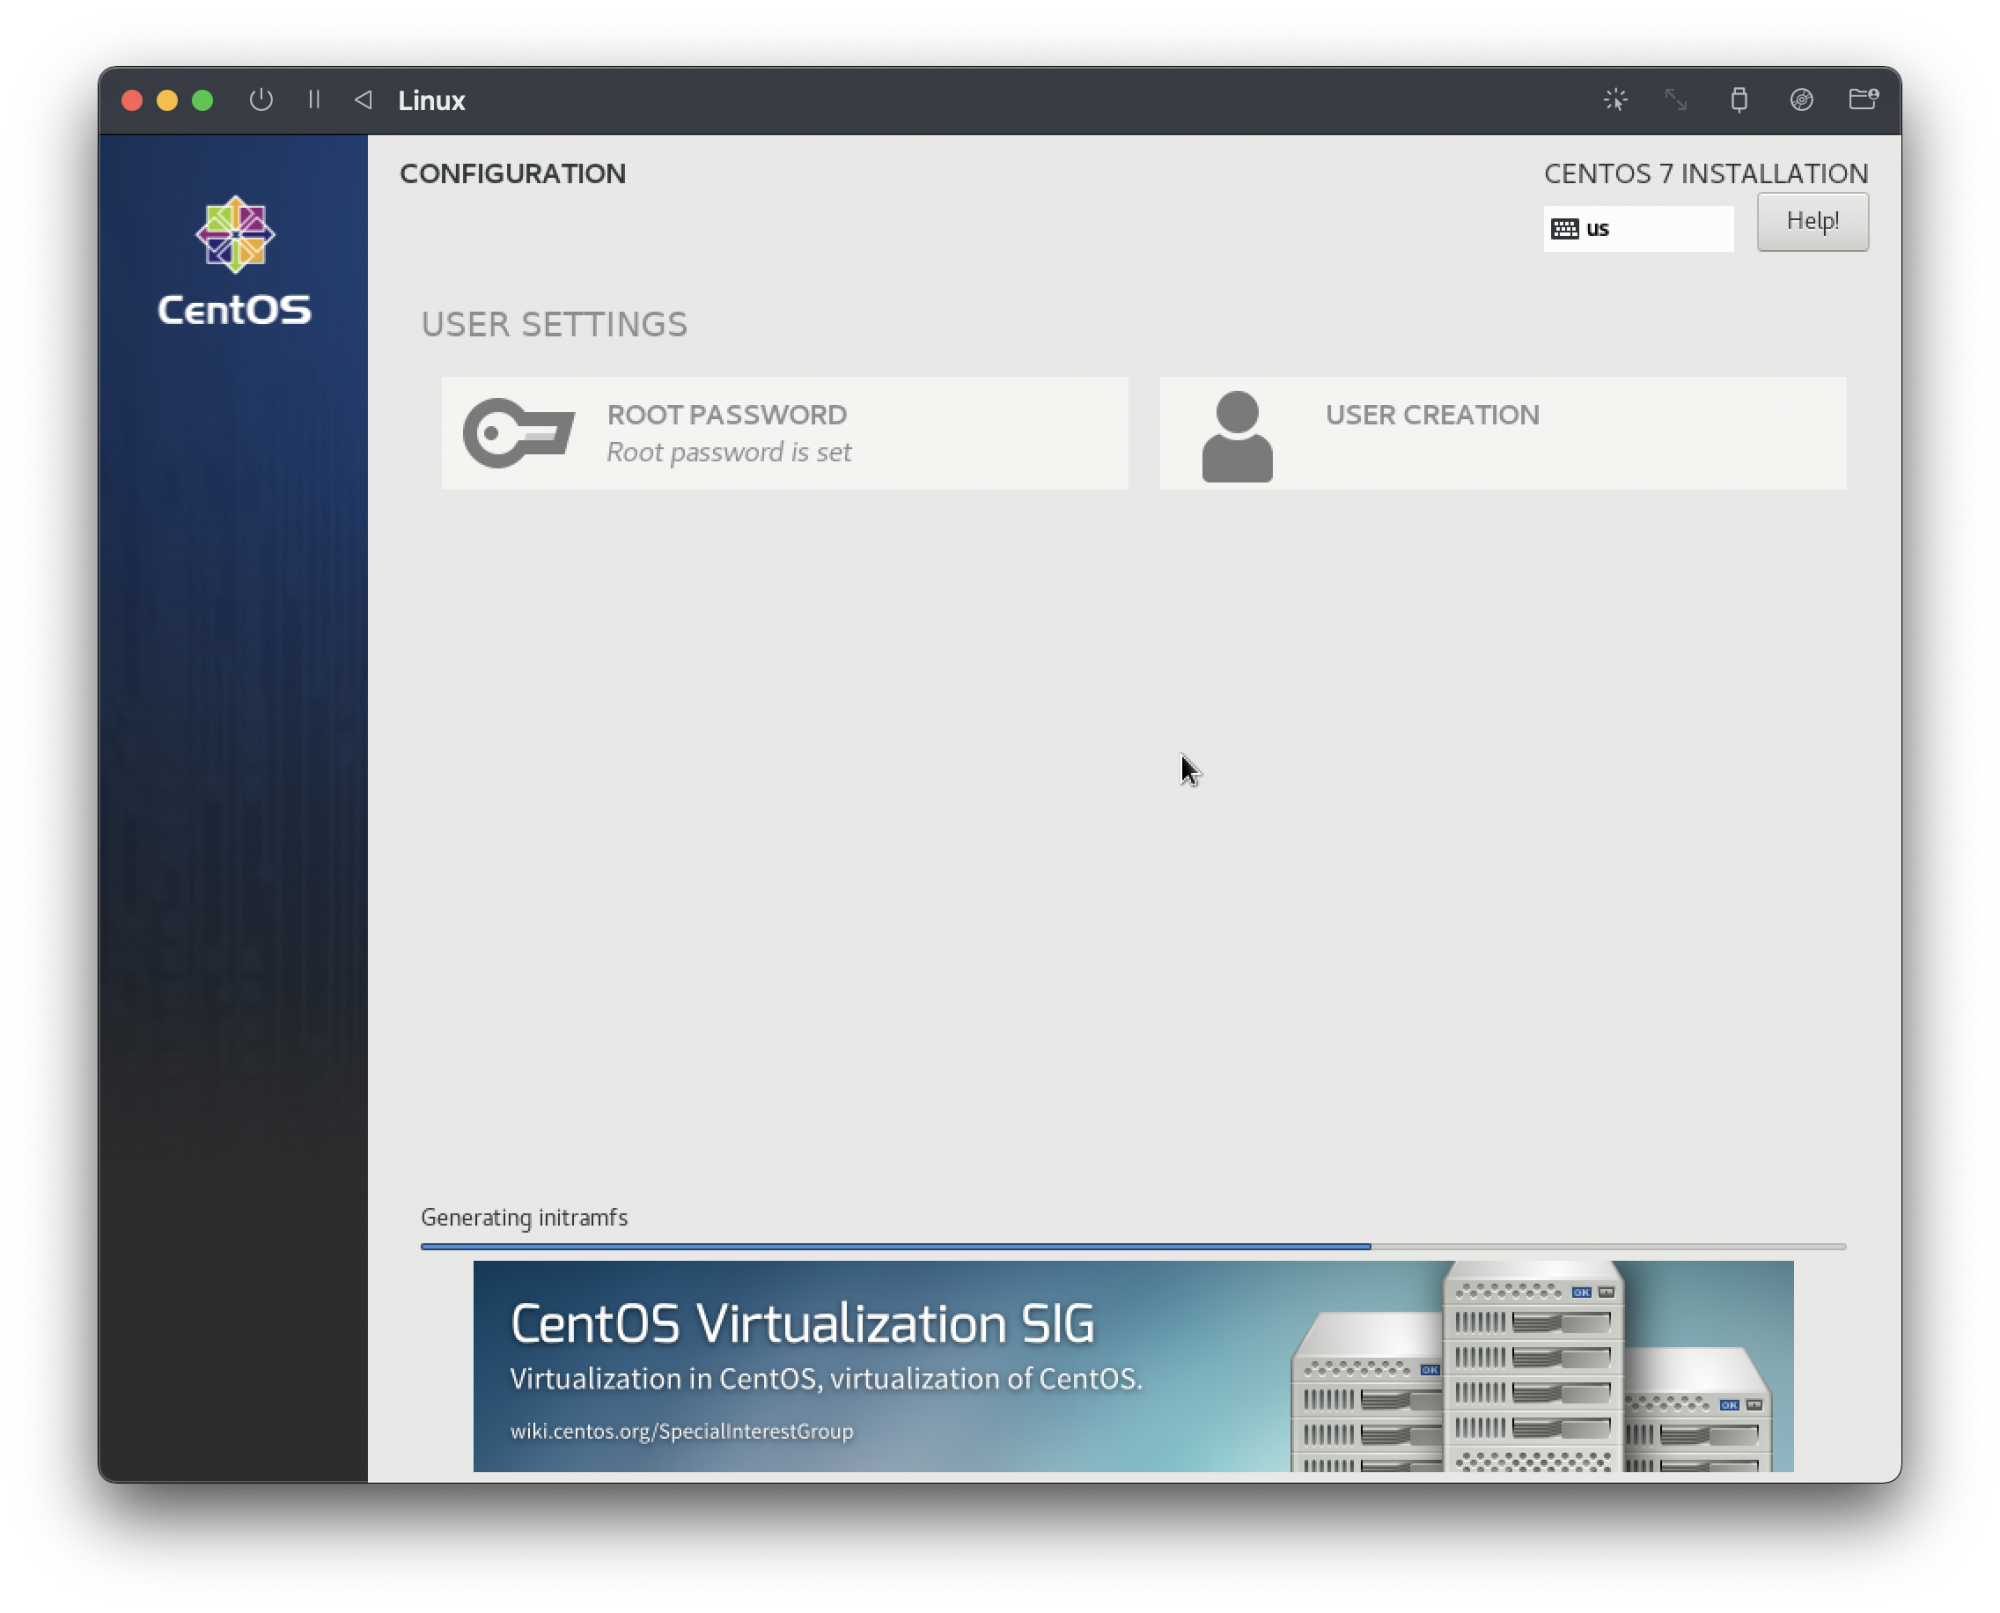Click the back triangle toolbar icon
2000x1613 pixels.
363,100
